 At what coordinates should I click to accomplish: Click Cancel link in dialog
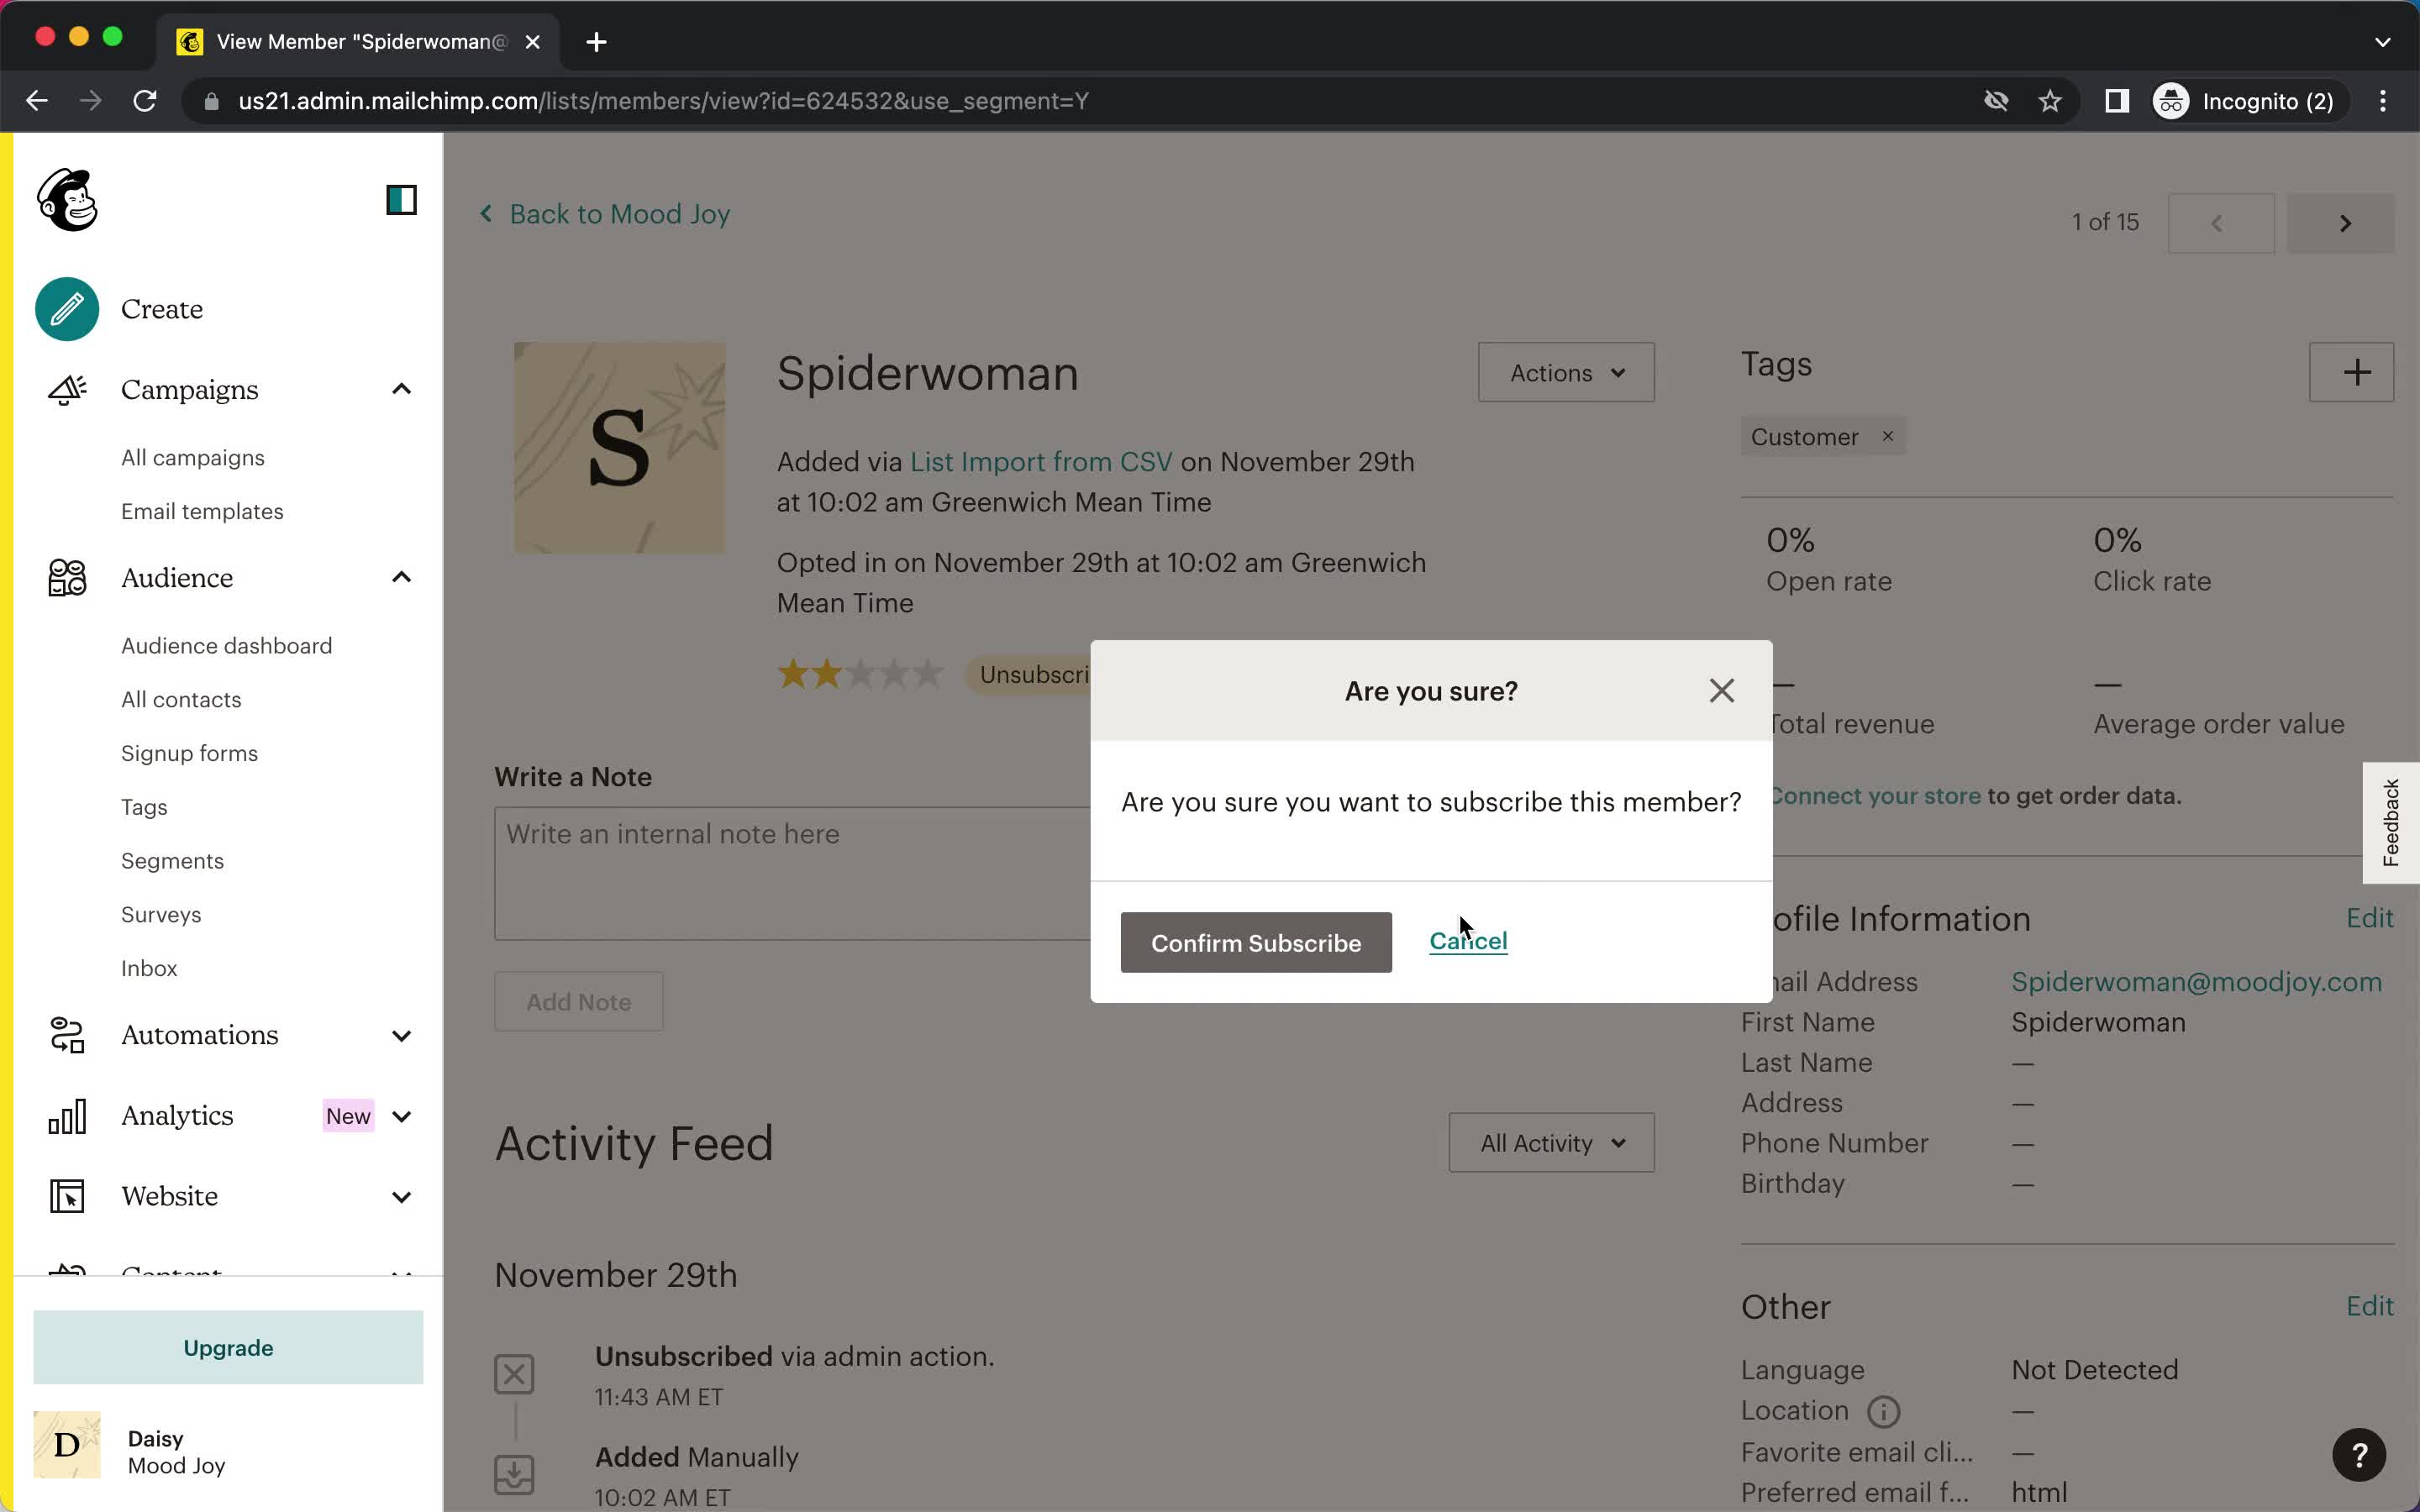1469,941
